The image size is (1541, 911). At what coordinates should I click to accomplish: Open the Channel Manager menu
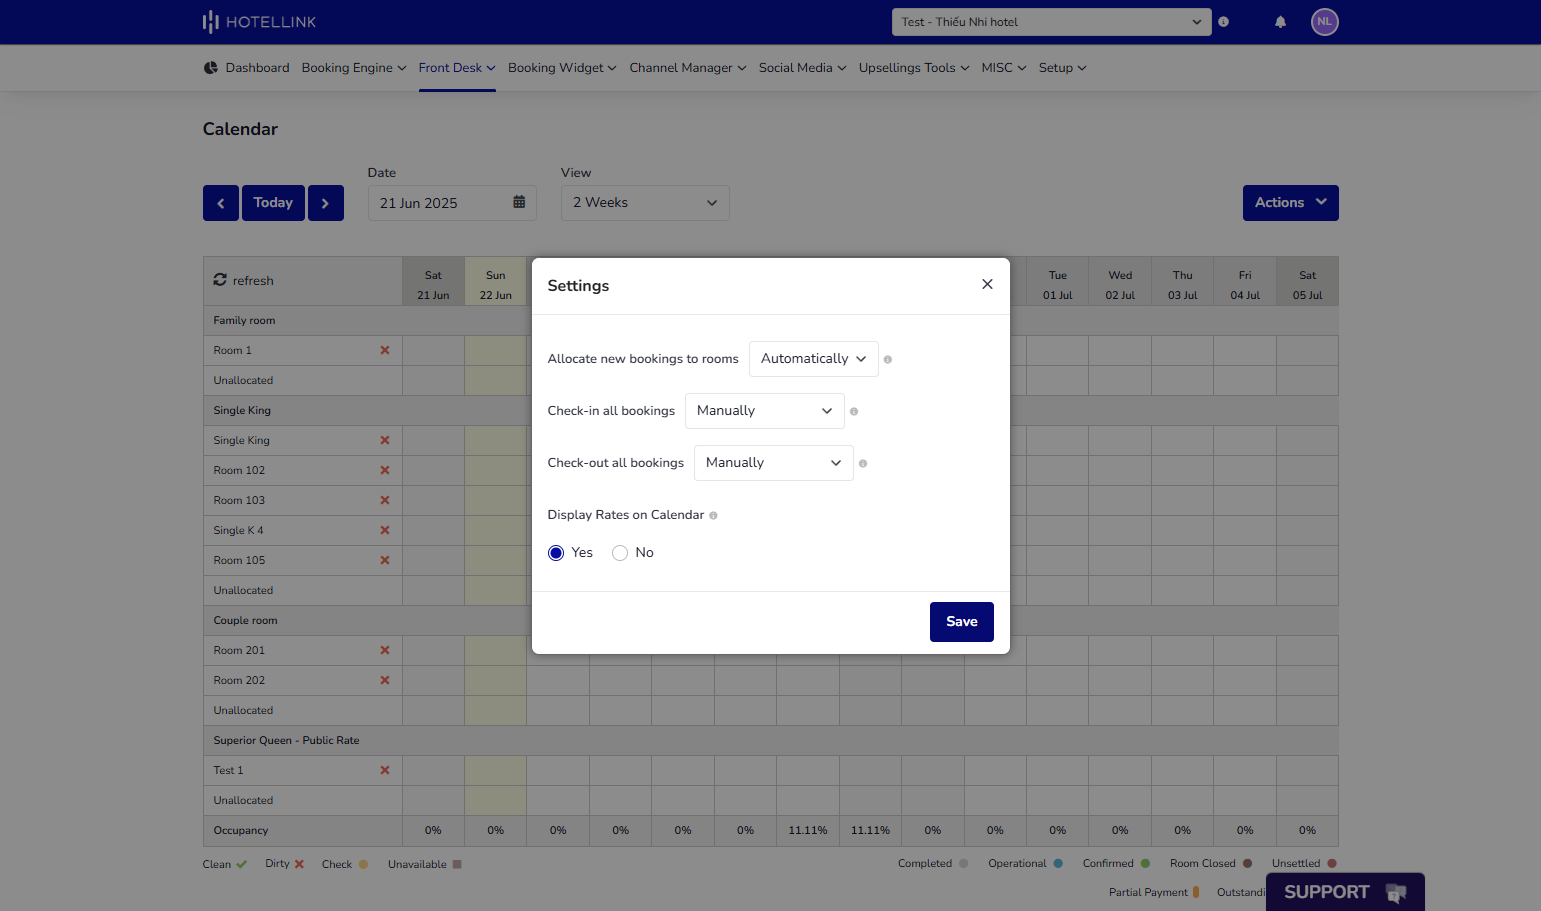tap(688, 68)
